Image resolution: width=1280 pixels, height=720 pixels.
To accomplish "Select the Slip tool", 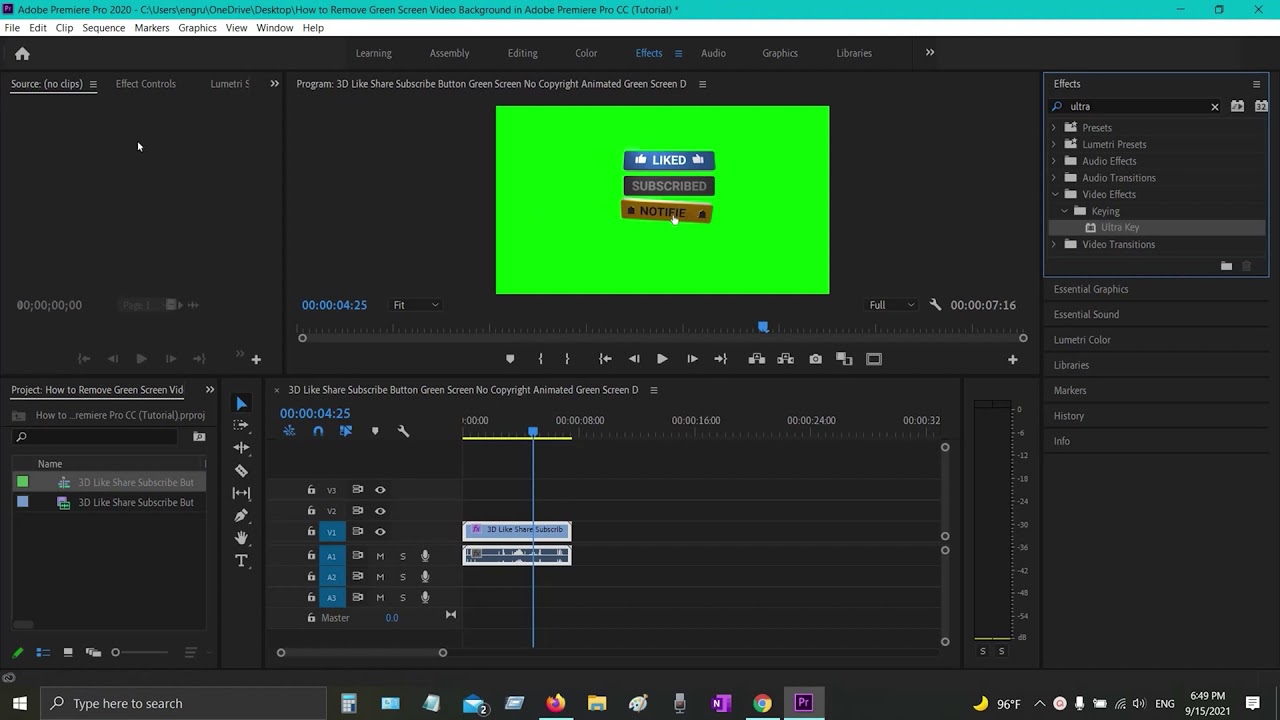I will [241, 493].
